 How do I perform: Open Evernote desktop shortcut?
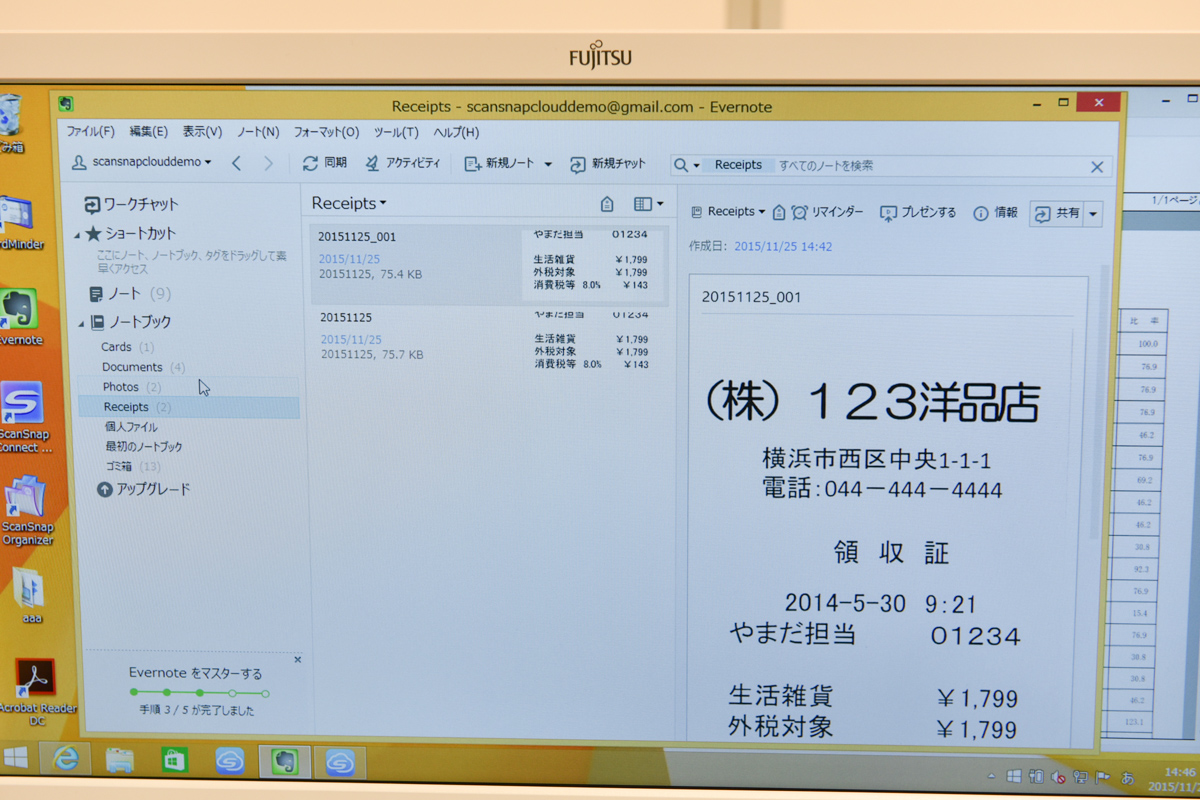(x=20, y=317)
